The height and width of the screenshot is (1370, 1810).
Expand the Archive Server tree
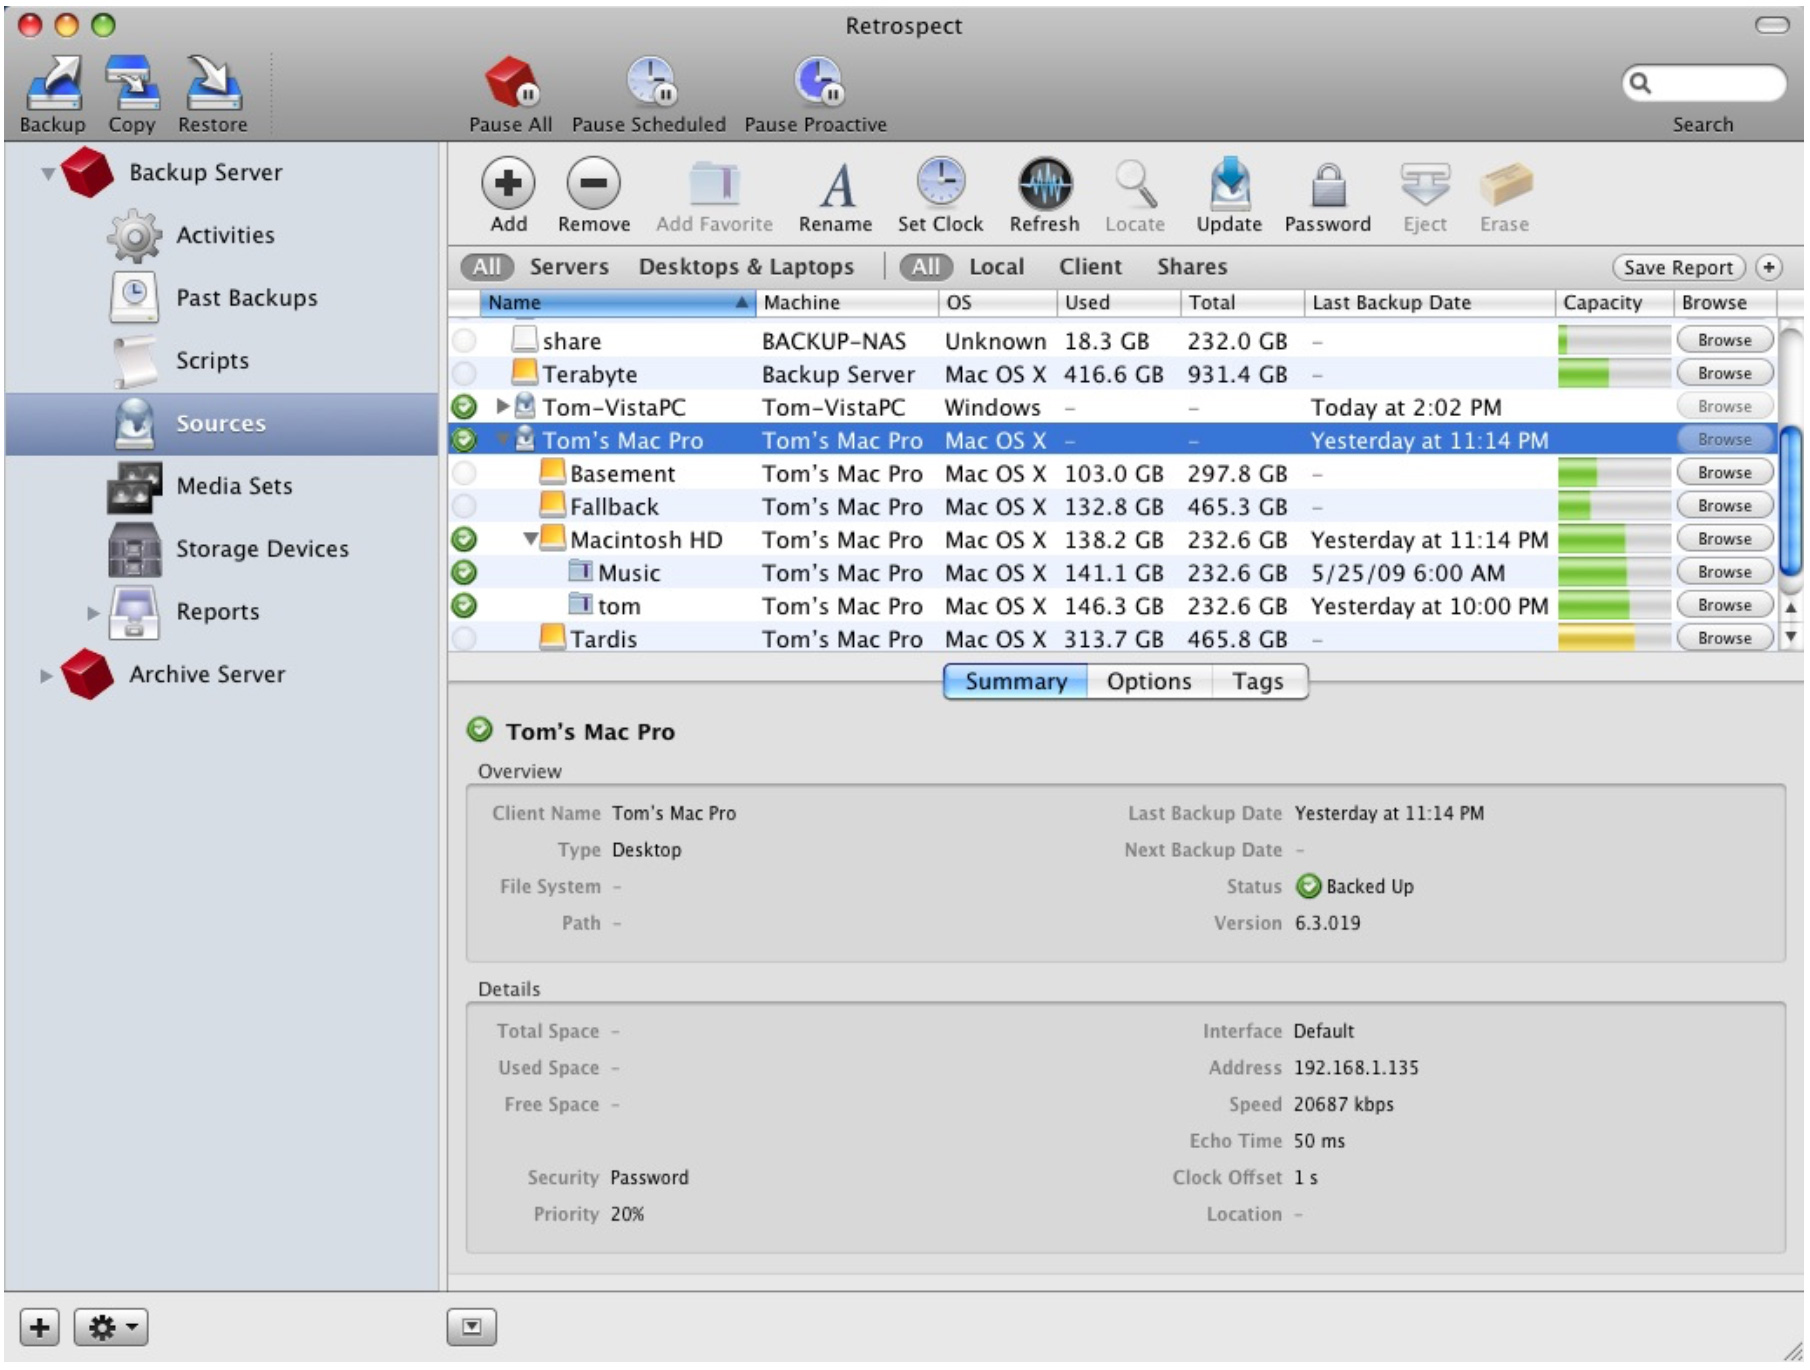[x=46, y=676]
